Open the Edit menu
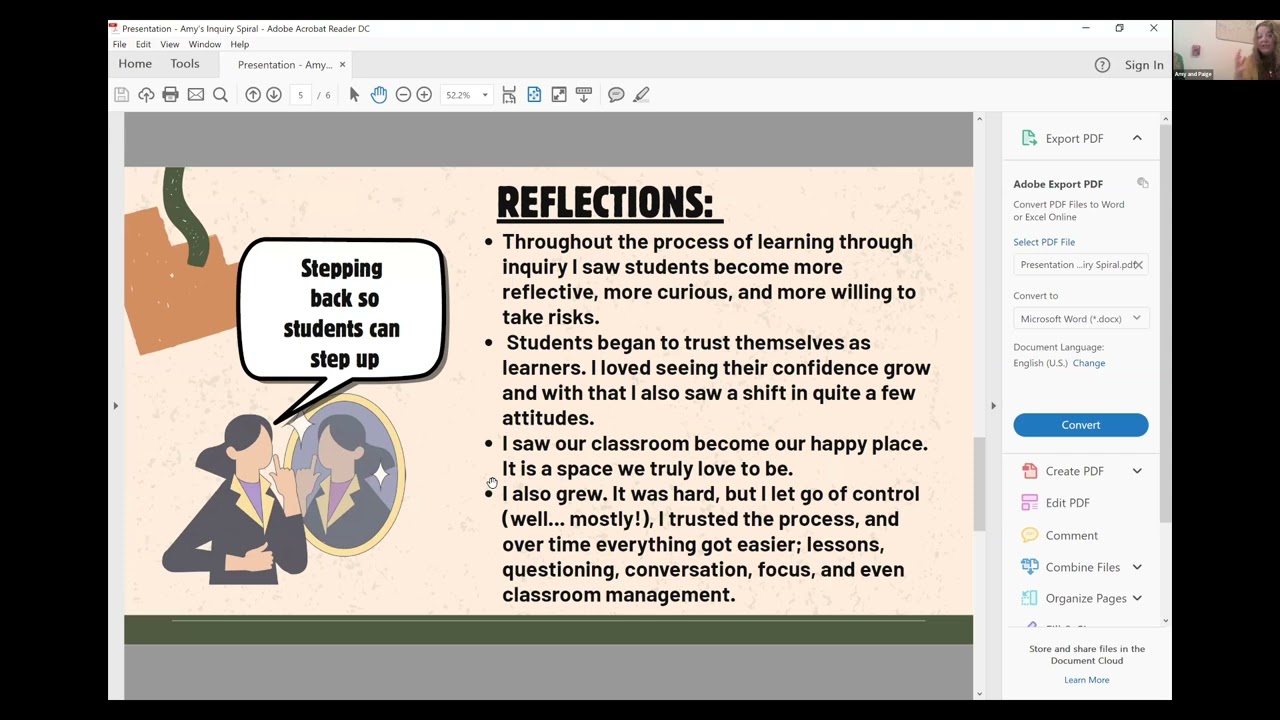The height and width of the screenshot is (720, 1280). click(144, 45)
